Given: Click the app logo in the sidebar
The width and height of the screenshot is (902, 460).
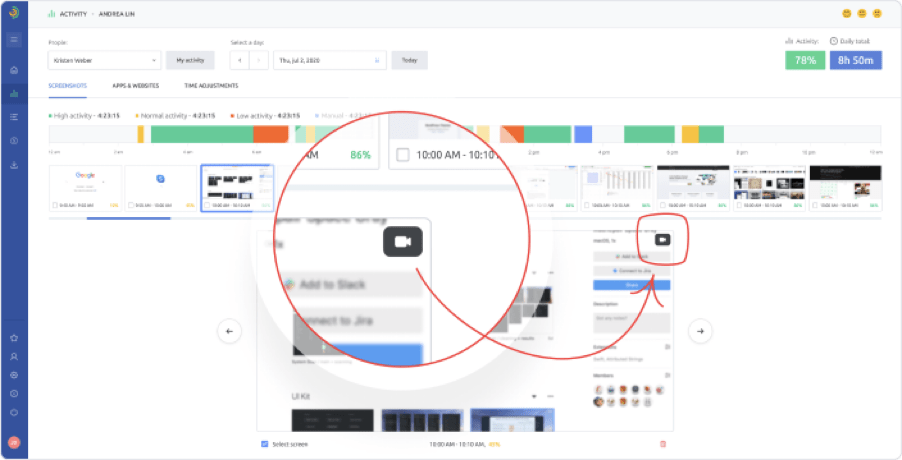Looking at the screenshot, I should pos(14,13).
